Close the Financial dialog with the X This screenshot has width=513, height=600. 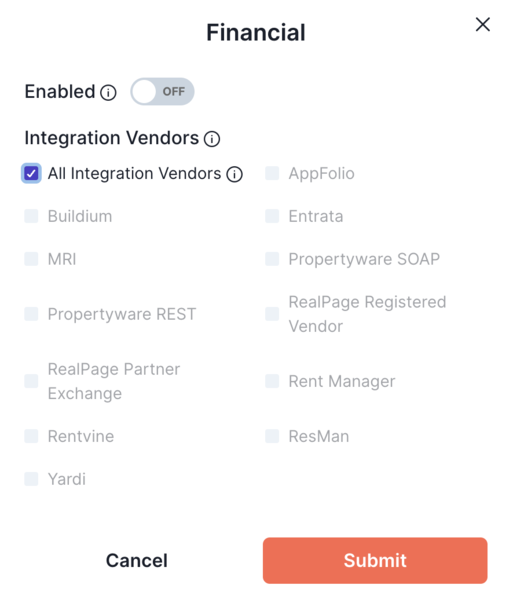[x=483, y=24]
